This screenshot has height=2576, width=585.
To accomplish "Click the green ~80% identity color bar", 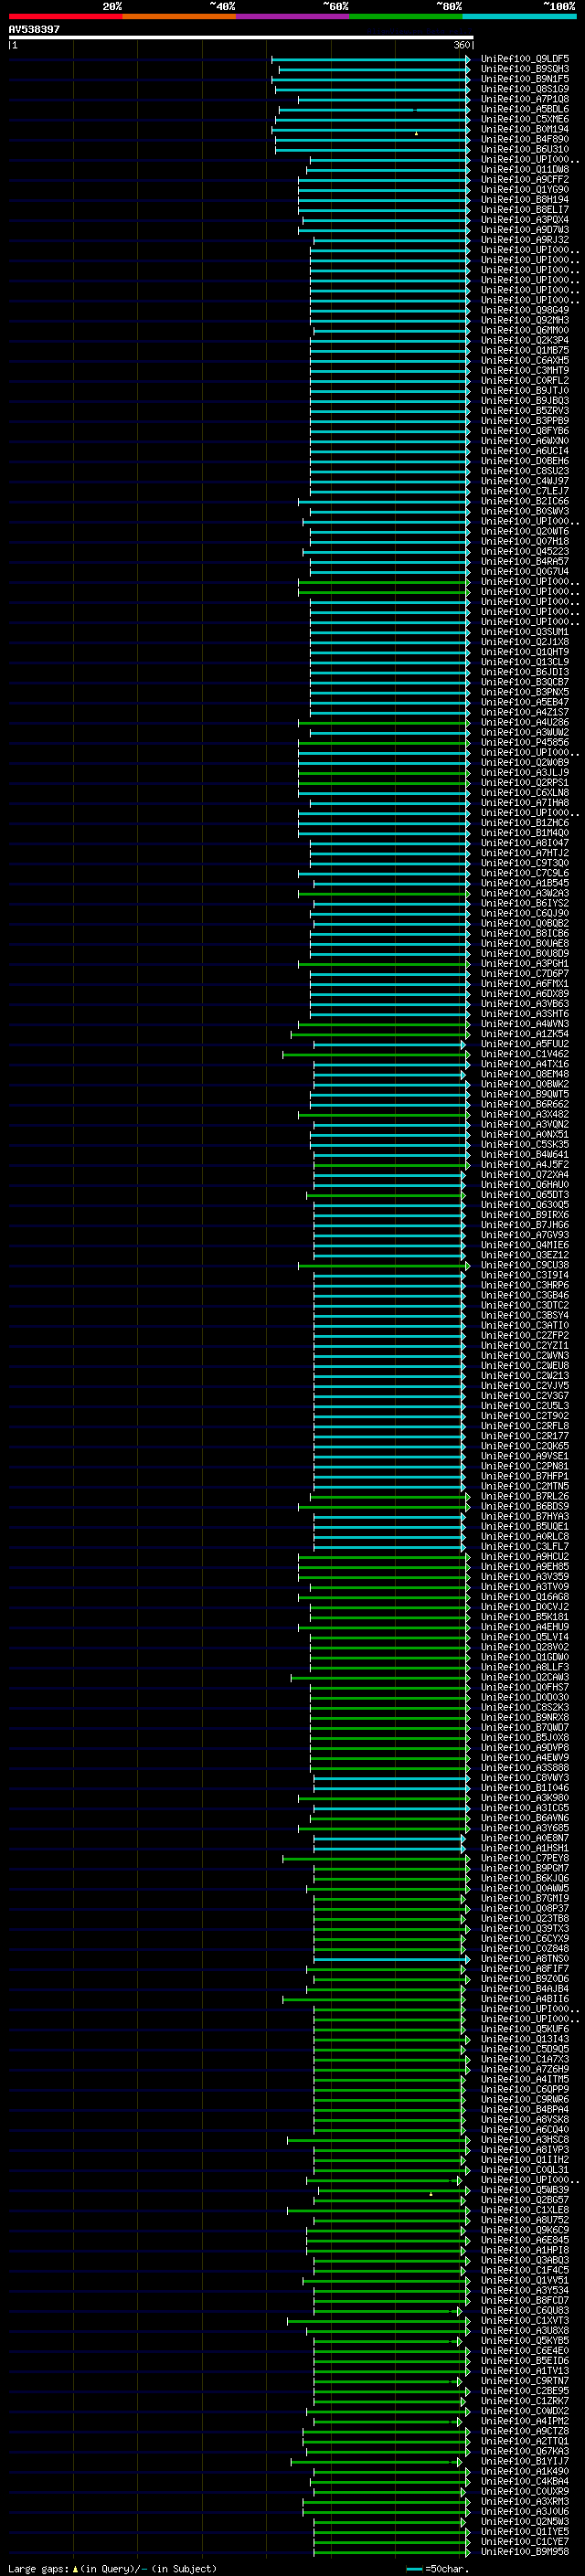I will [x=406, y=16].
